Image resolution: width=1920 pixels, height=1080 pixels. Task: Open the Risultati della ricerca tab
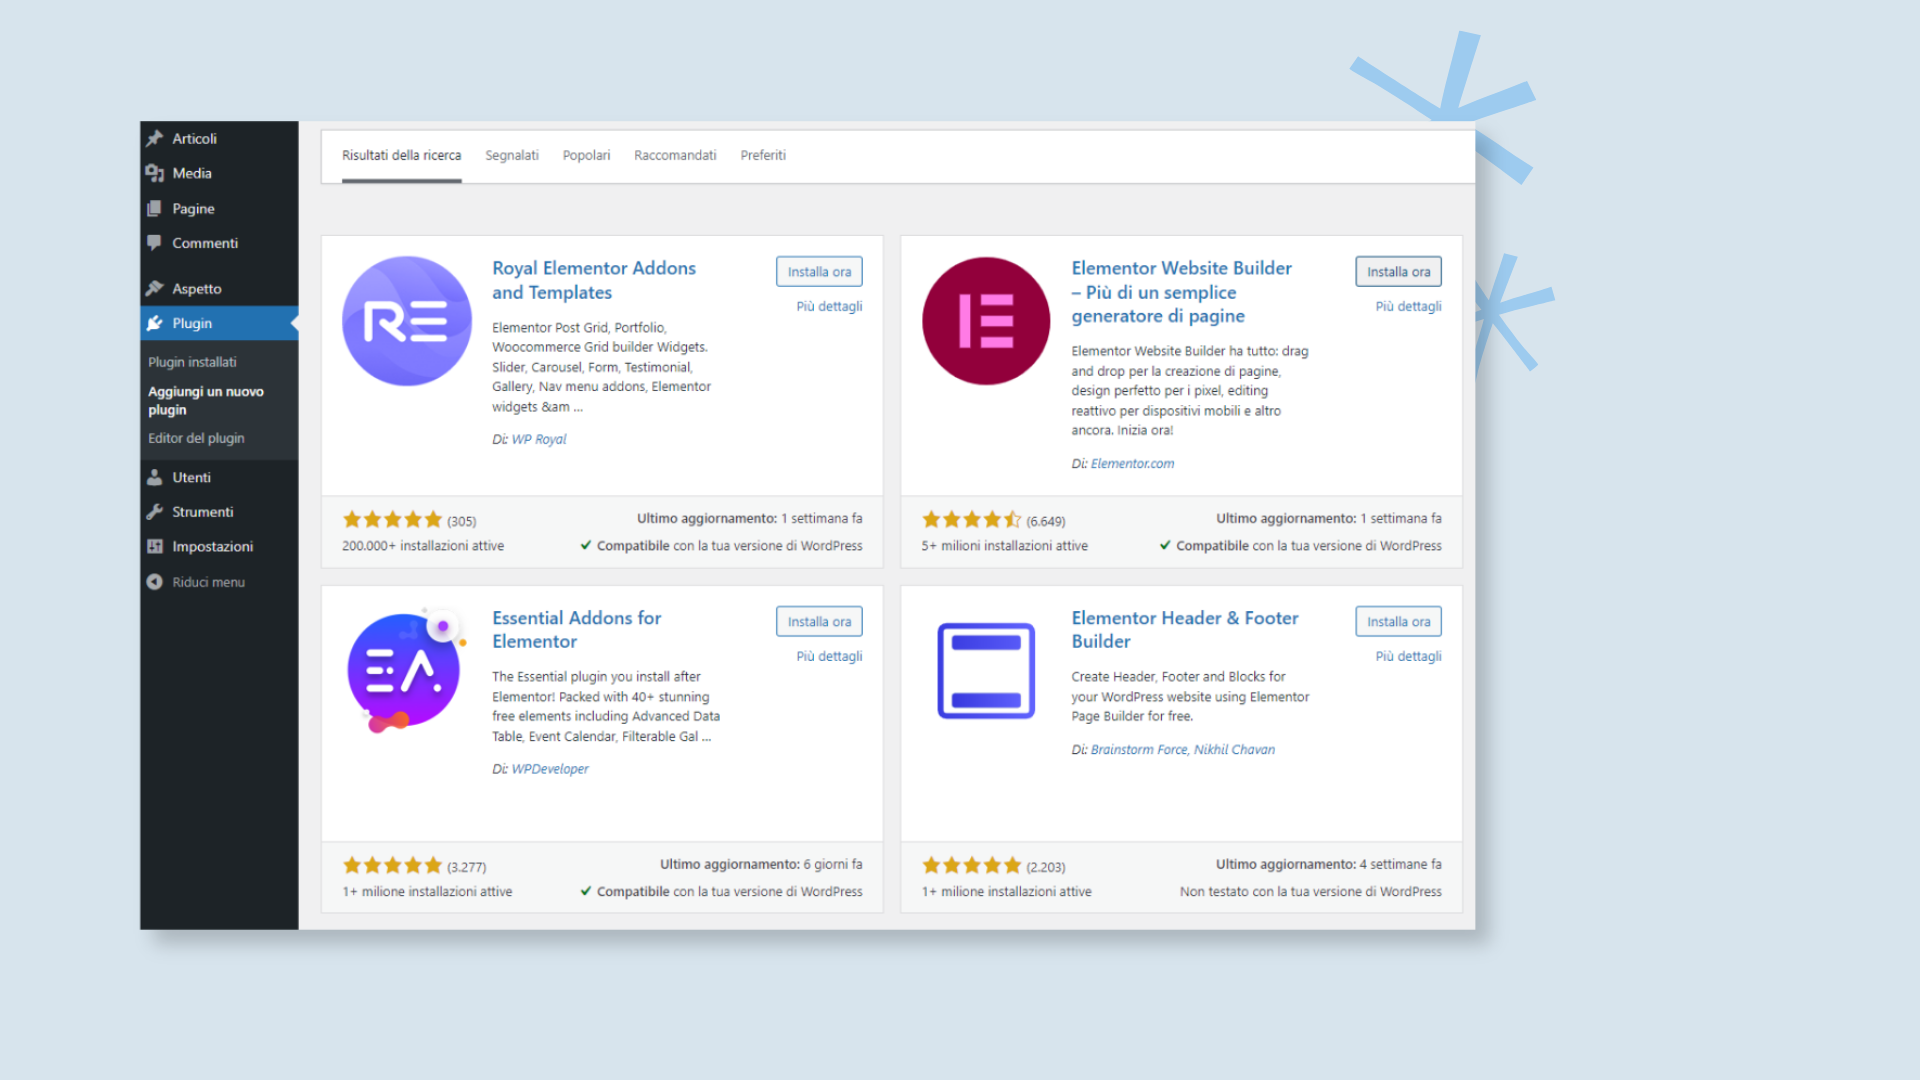402,156
